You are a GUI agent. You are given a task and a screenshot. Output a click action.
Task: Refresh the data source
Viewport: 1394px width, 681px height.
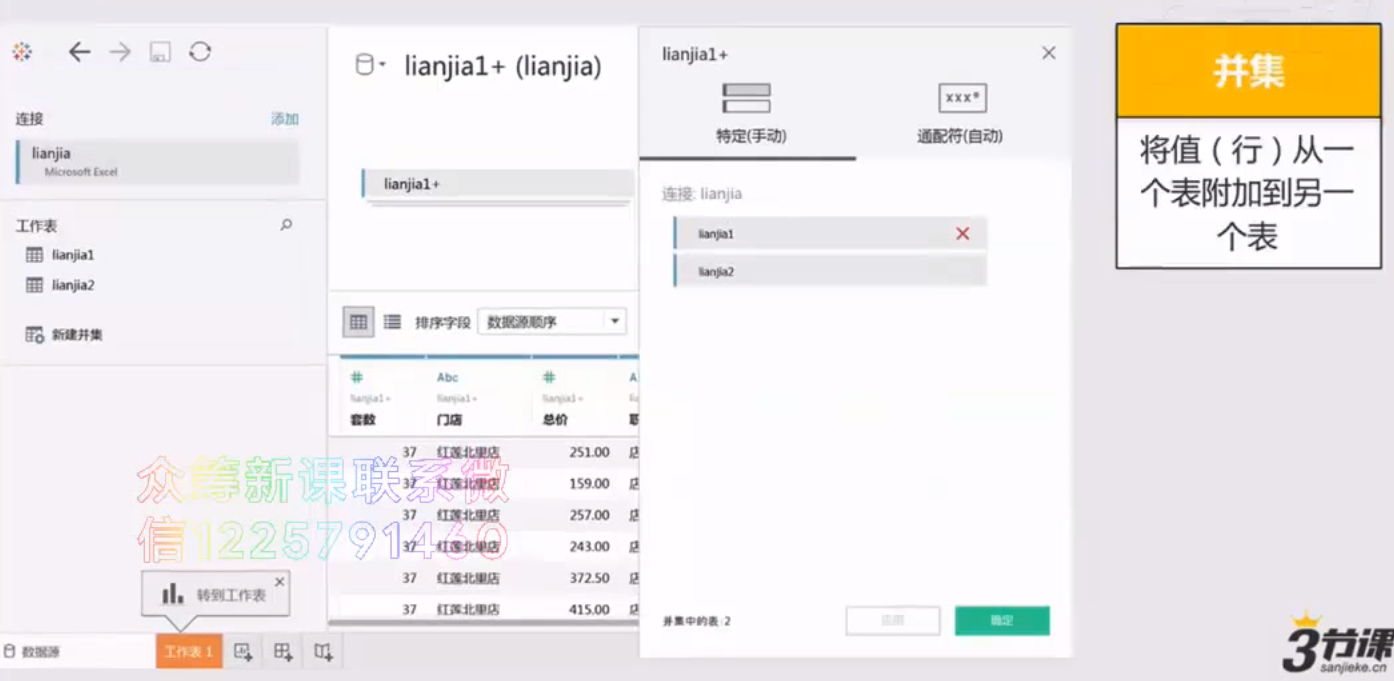[200, 52]
